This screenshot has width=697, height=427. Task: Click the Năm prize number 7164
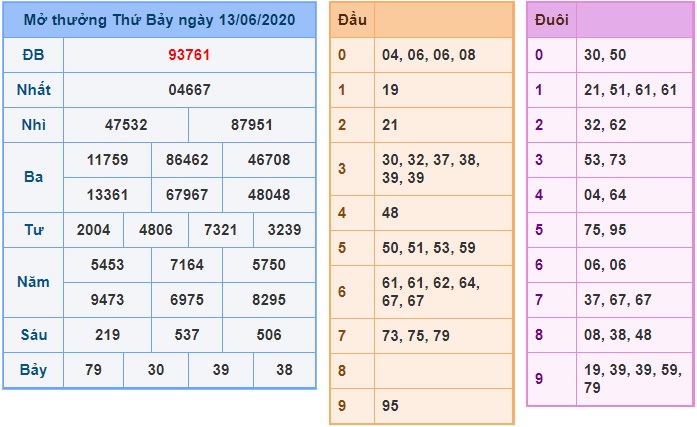[187, 265]
